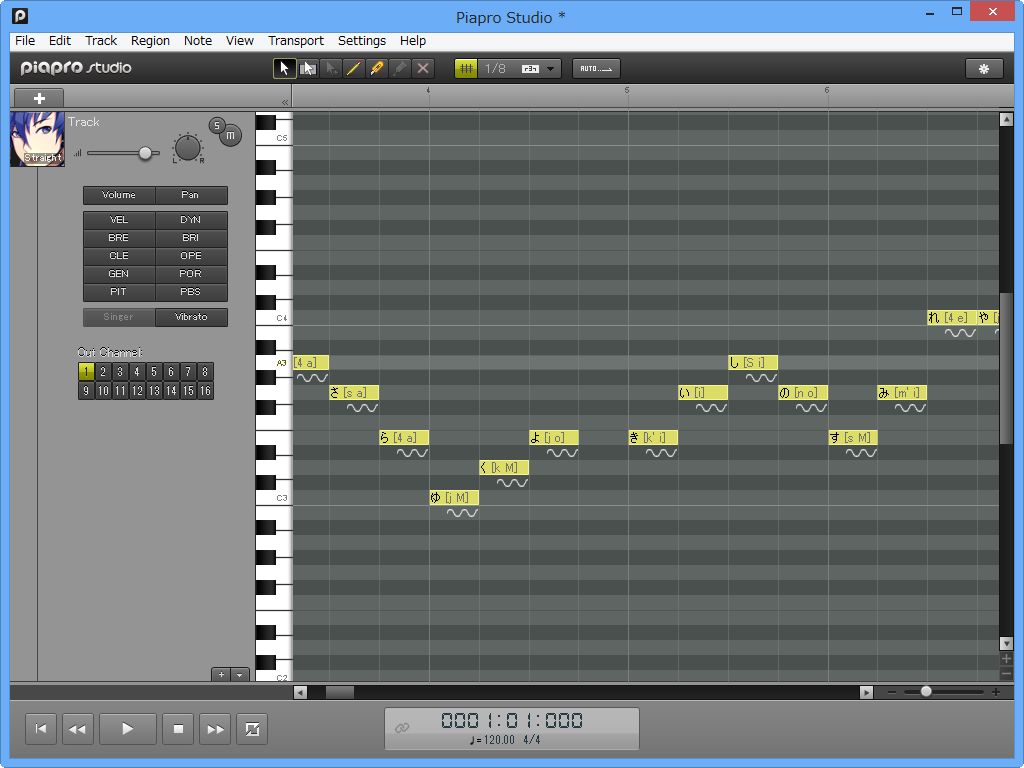Select the arrow pointer tool
The height and width of the screenshot is (768, 1024).
tap(284, 69)
